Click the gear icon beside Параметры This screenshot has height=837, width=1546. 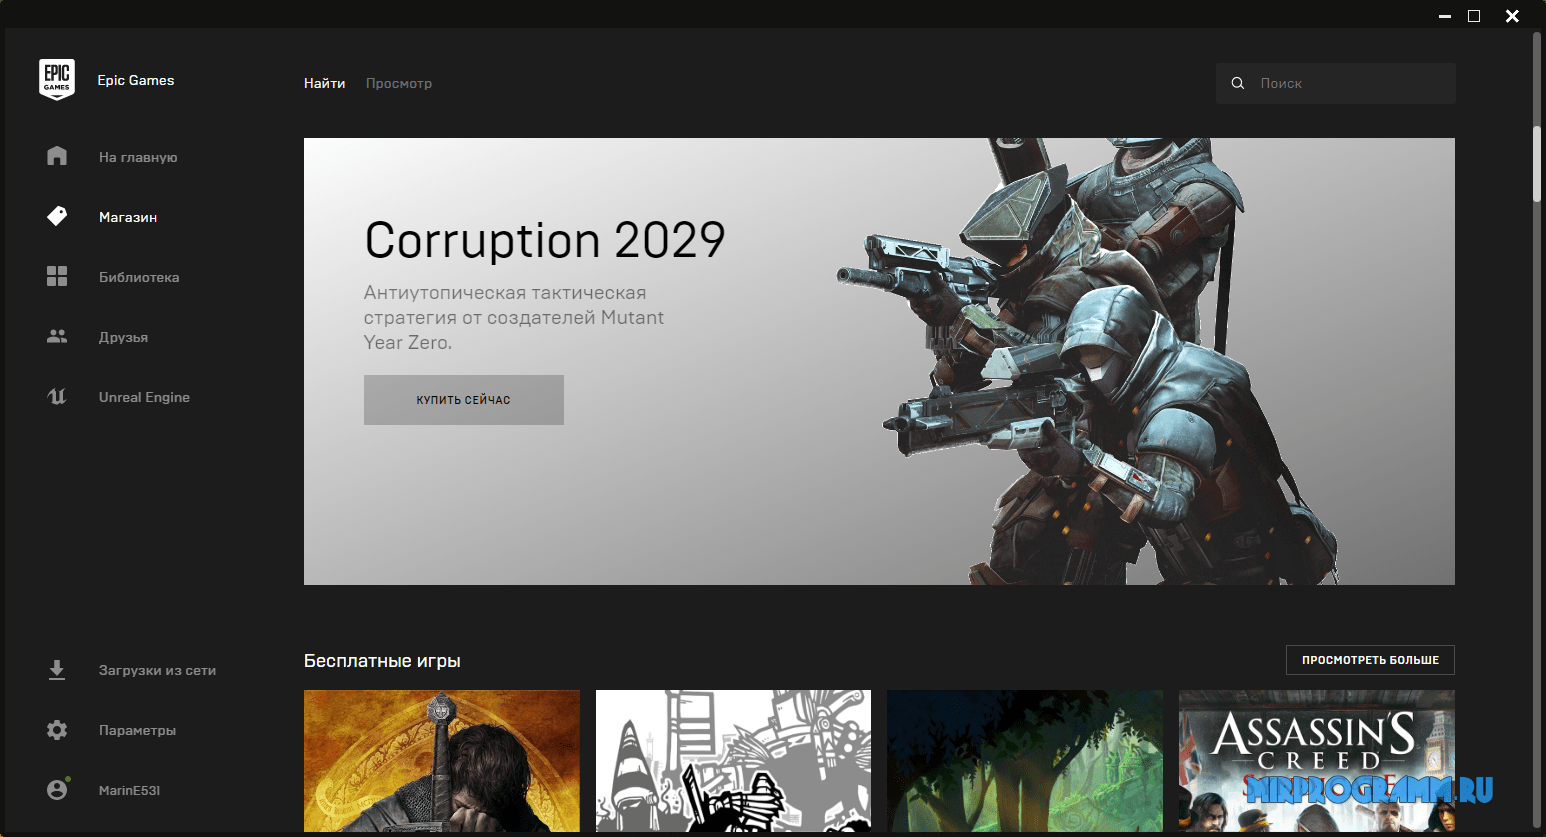point(57,730)
